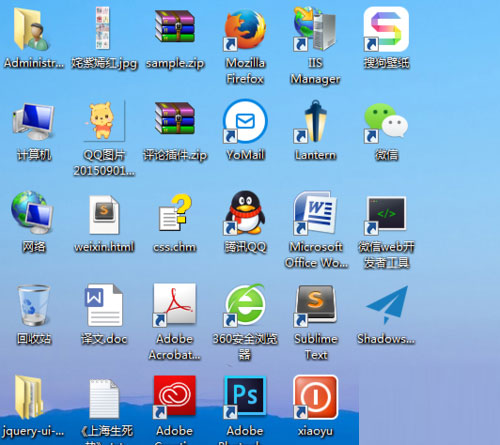500x445 pixels.
Task: Click the "Lantern" label text
Action: 315,155
